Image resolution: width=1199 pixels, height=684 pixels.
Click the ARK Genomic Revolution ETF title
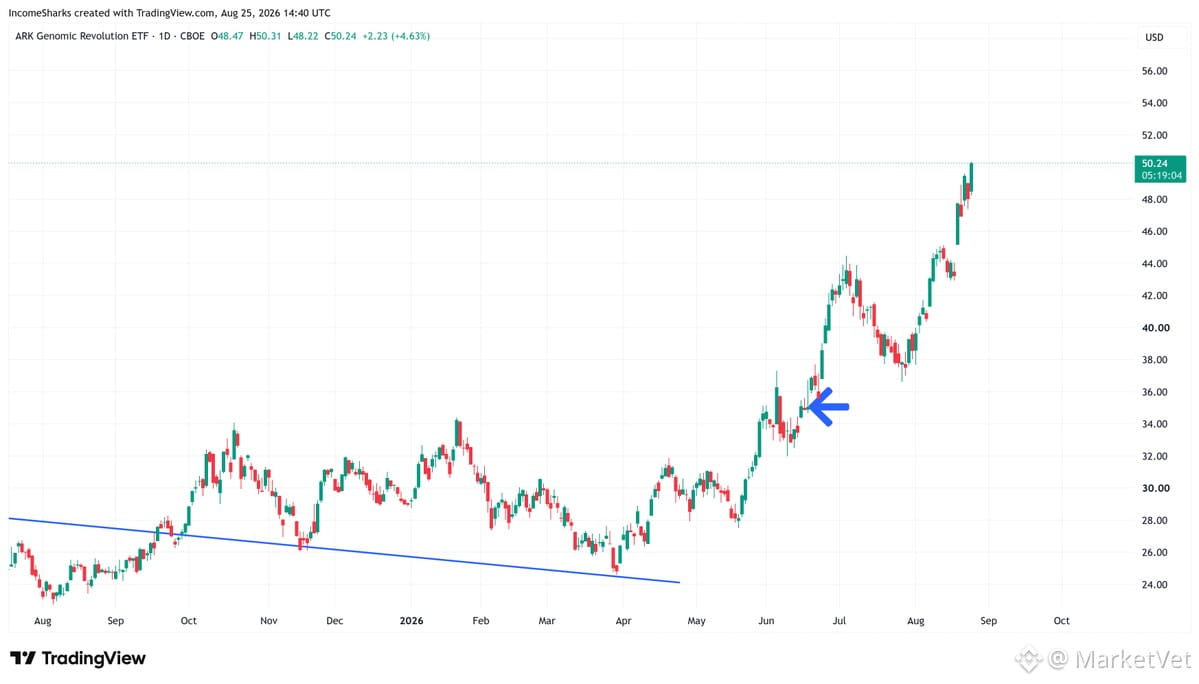tap(82, 36)
